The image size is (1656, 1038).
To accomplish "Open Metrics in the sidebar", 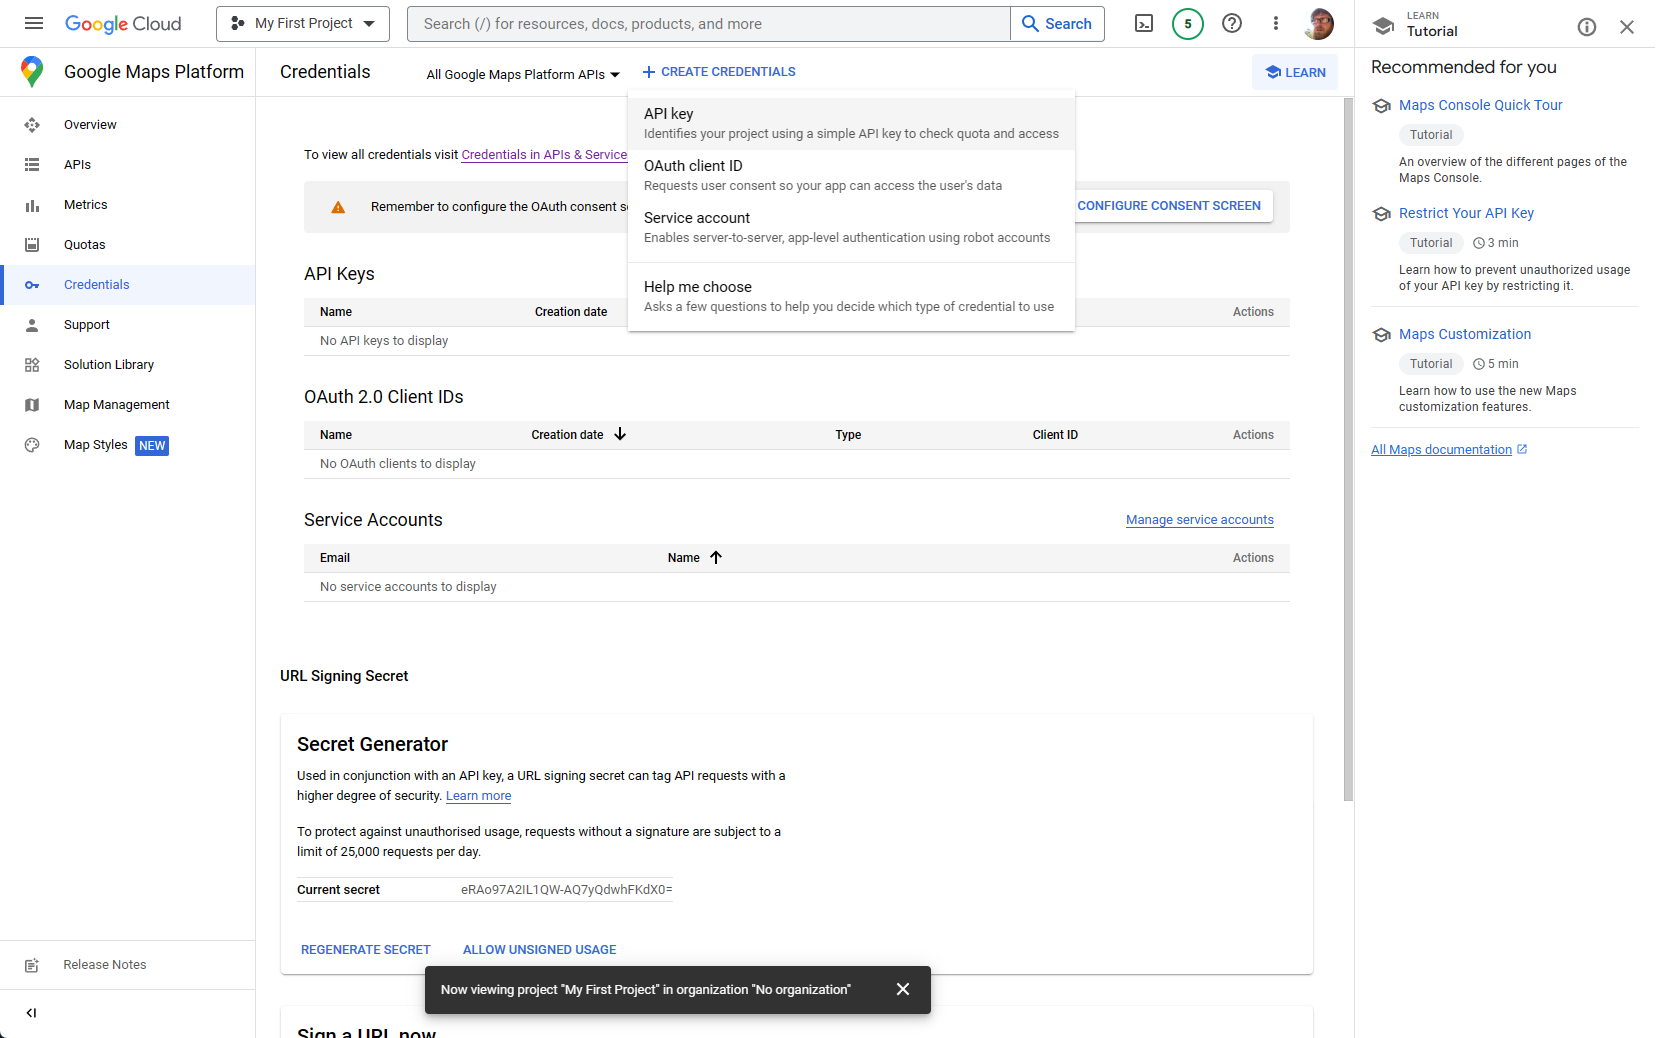I will tap(128, 205).
